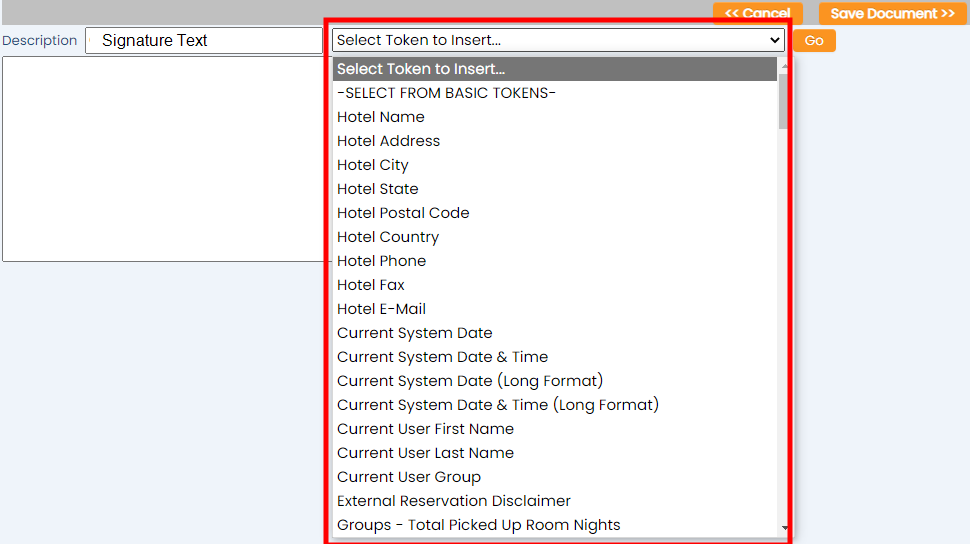
Task: Click the dropdown list scrollbar thumb
Action: tap(783, 101)
